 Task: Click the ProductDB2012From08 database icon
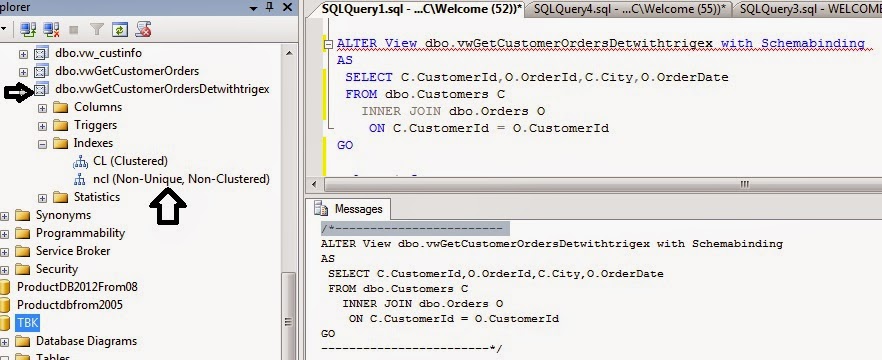tap(5, 287)
